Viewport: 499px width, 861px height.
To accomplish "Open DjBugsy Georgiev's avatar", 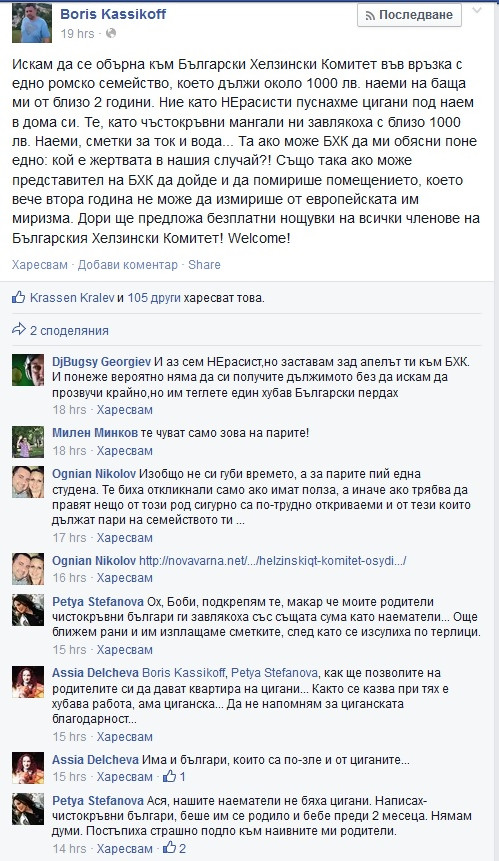I will pyautogui.click(x=28, y=370).
